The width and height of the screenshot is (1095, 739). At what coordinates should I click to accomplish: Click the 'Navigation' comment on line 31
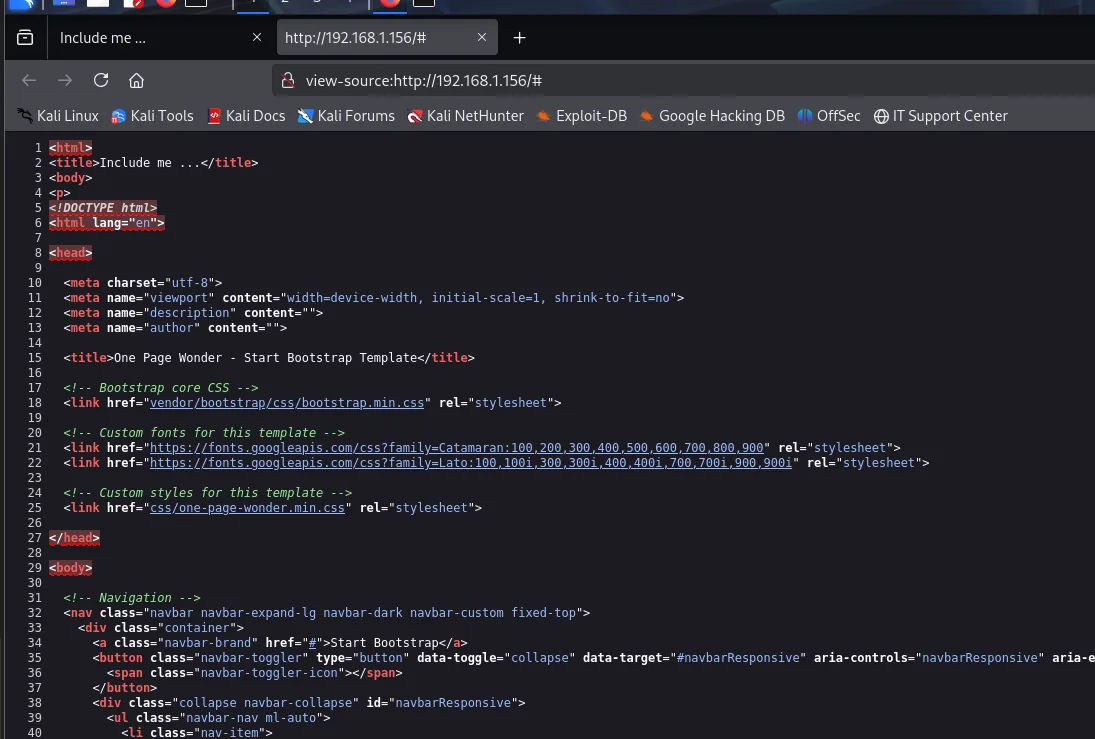point(132,598)
